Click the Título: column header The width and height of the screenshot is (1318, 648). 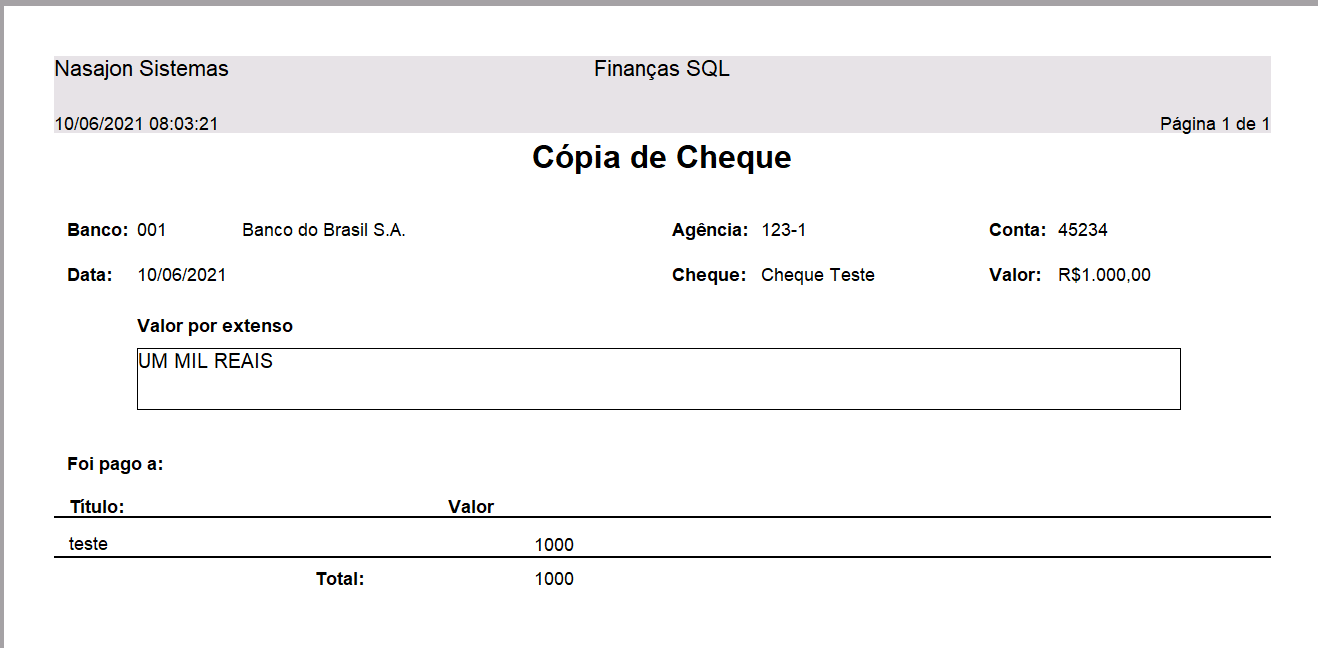[97, 507]
